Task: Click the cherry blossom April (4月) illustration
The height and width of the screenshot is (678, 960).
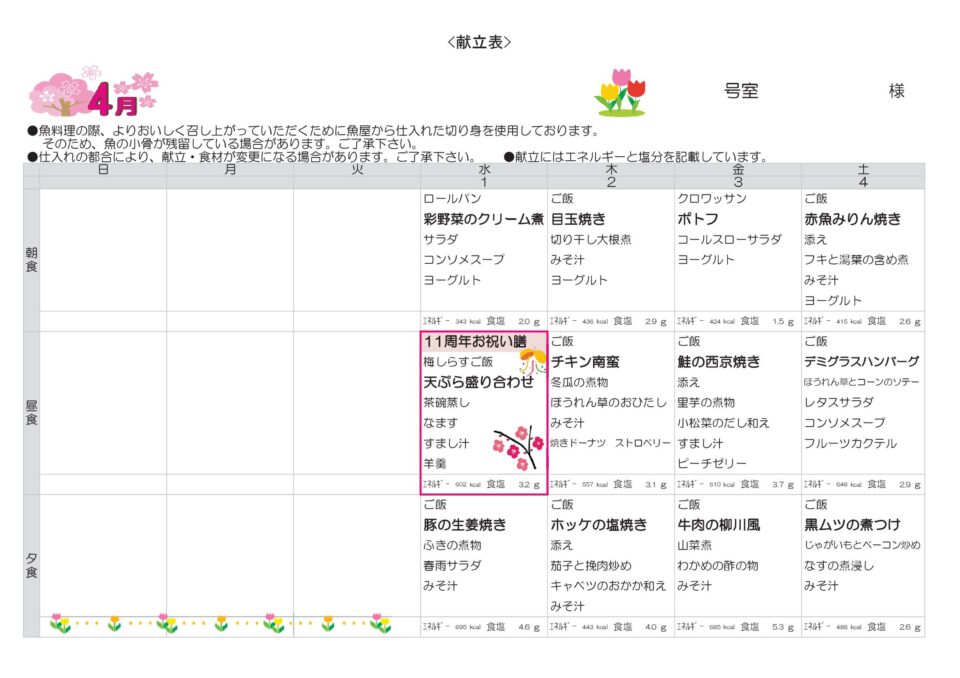Action: tap(93, 92)
